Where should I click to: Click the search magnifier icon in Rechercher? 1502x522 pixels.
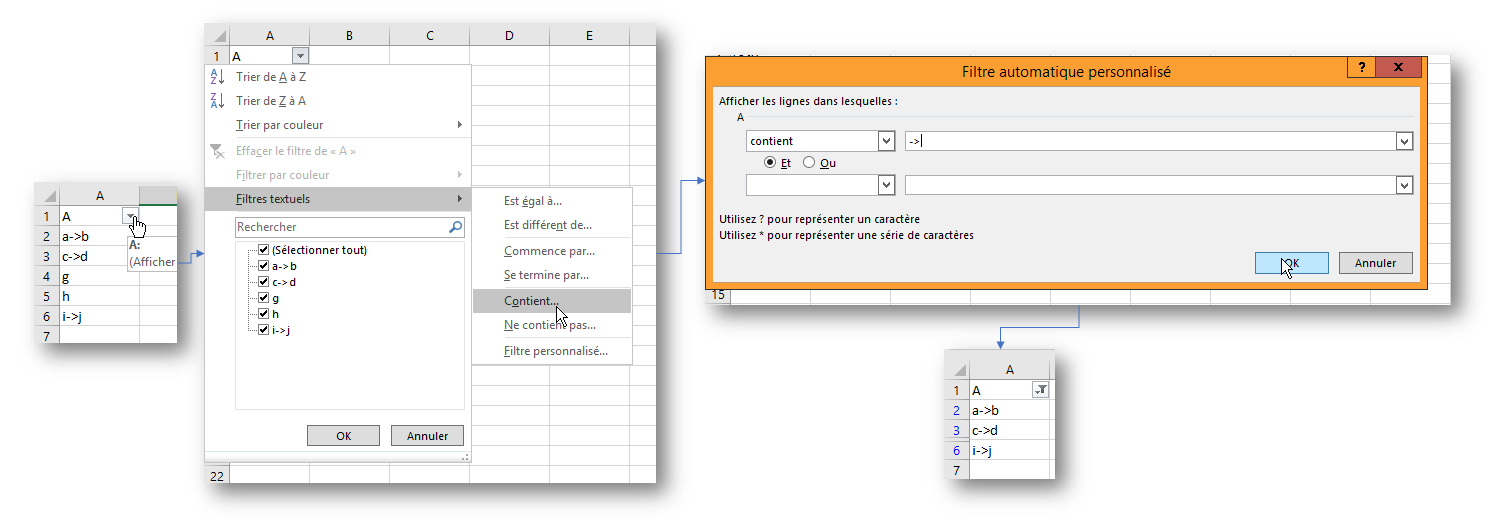coord(456,227)
